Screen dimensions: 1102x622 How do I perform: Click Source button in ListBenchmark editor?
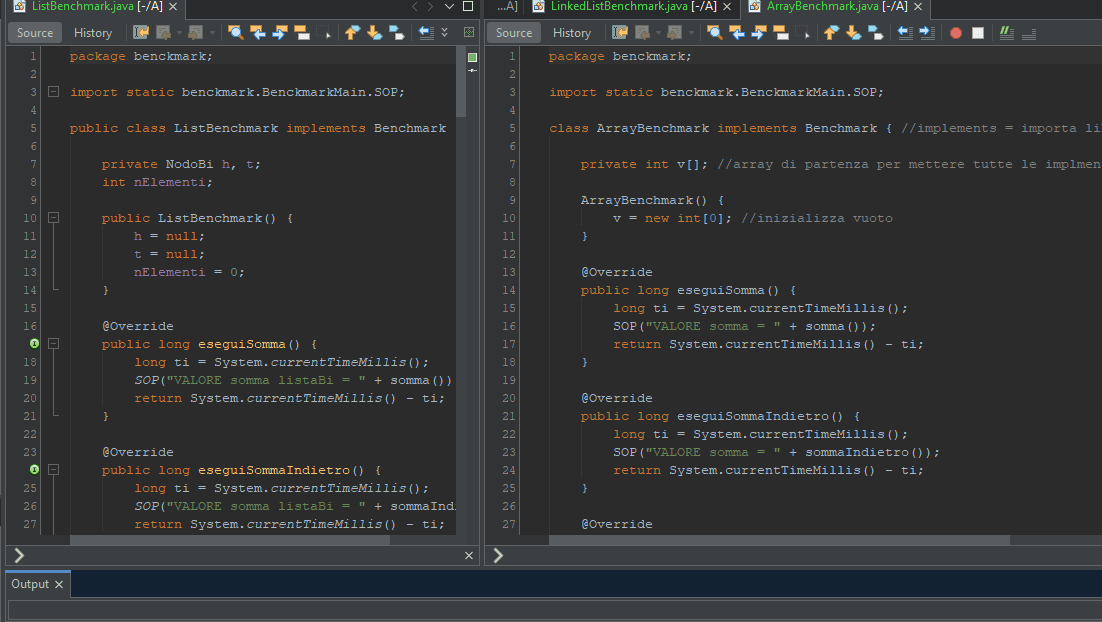click(x=34, y=32)
